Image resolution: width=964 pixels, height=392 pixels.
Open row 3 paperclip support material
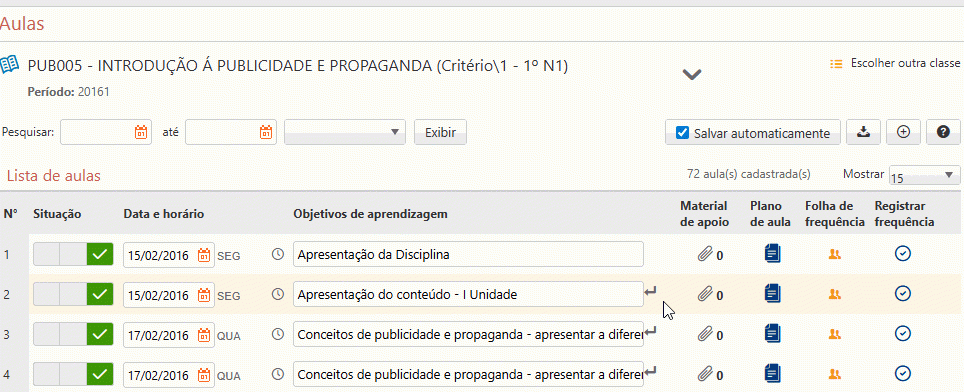point(705,334)
